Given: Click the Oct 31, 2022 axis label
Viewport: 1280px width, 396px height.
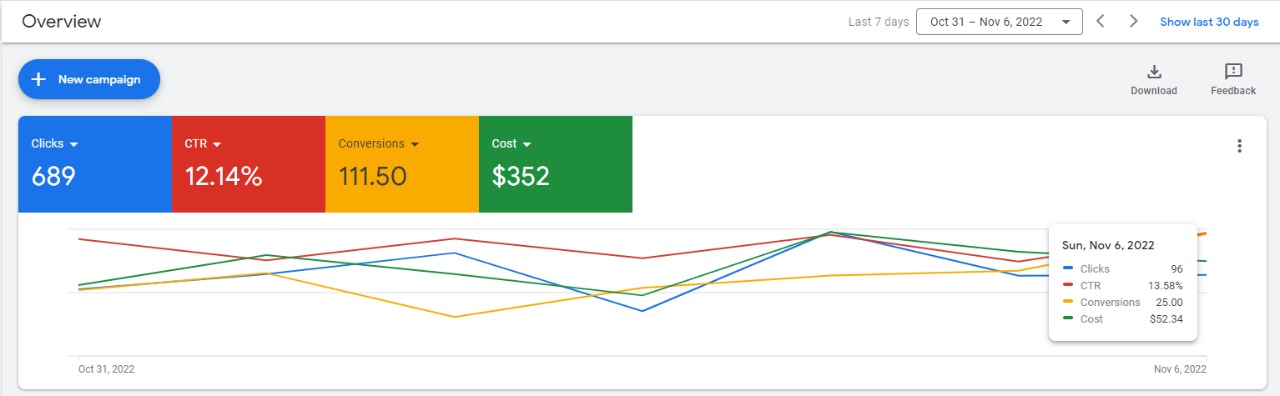Looking at the screenshot, I should click(106, 369).
